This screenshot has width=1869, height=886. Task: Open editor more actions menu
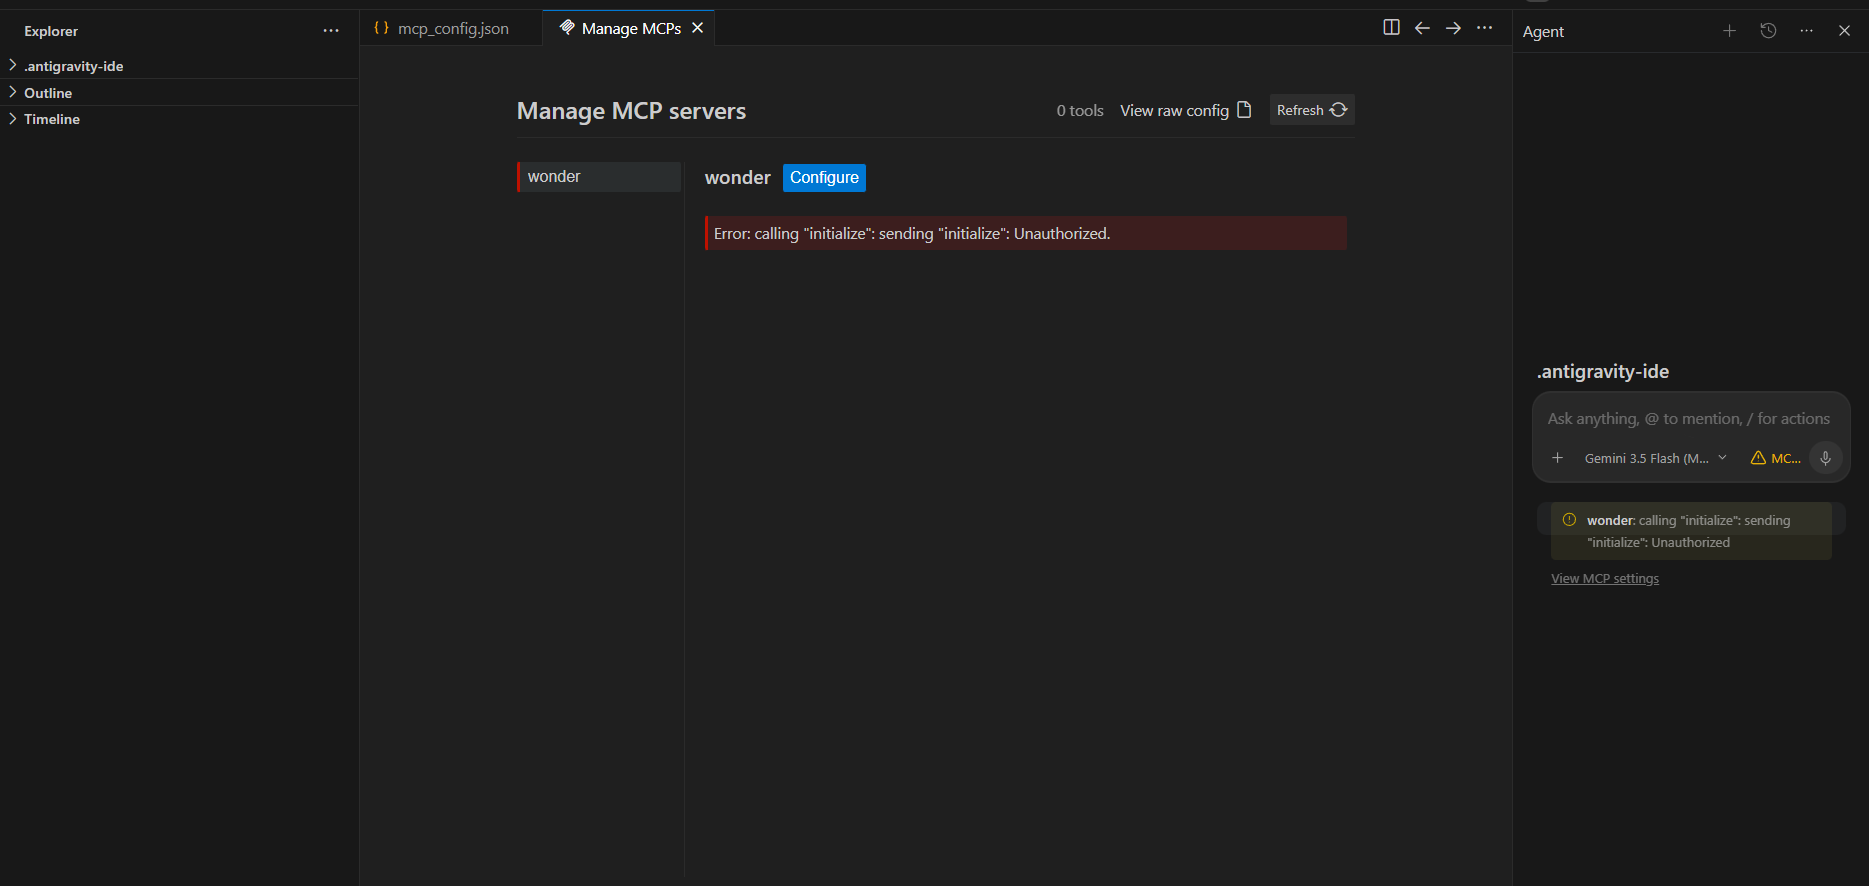1484,28
